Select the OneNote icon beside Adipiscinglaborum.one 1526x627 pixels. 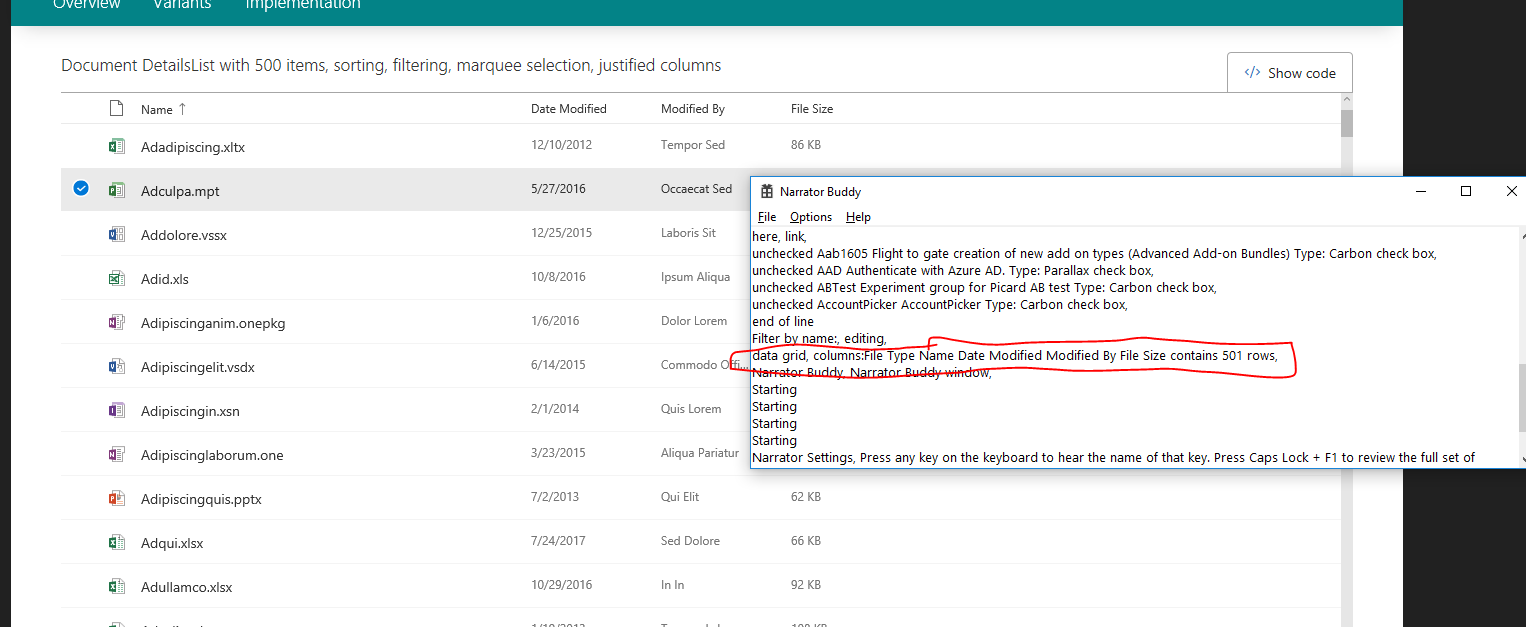[117, 453]
